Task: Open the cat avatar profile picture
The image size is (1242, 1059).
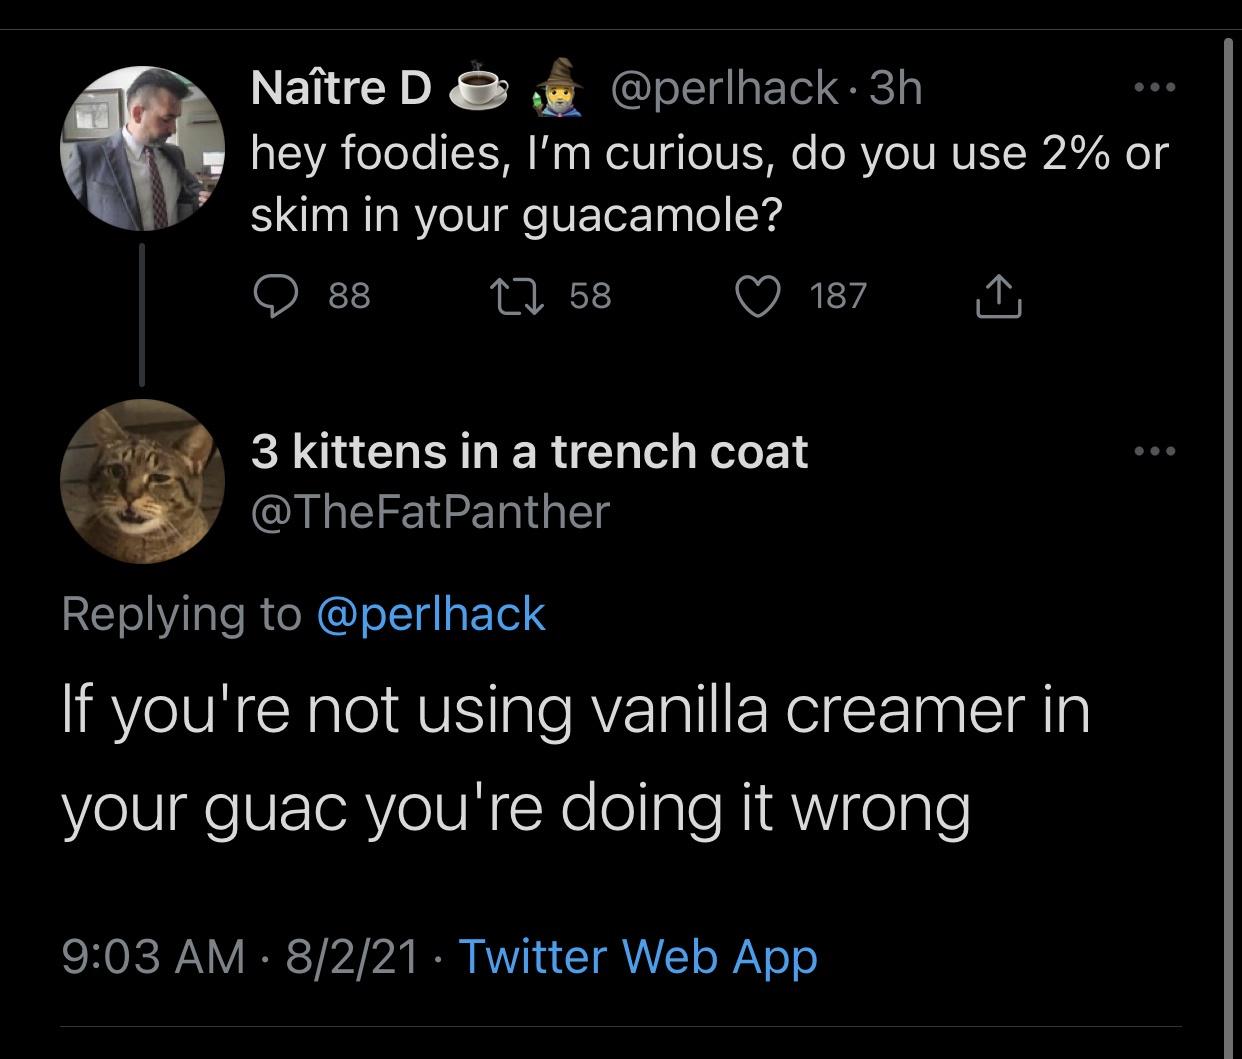Action: coord(142,481)
